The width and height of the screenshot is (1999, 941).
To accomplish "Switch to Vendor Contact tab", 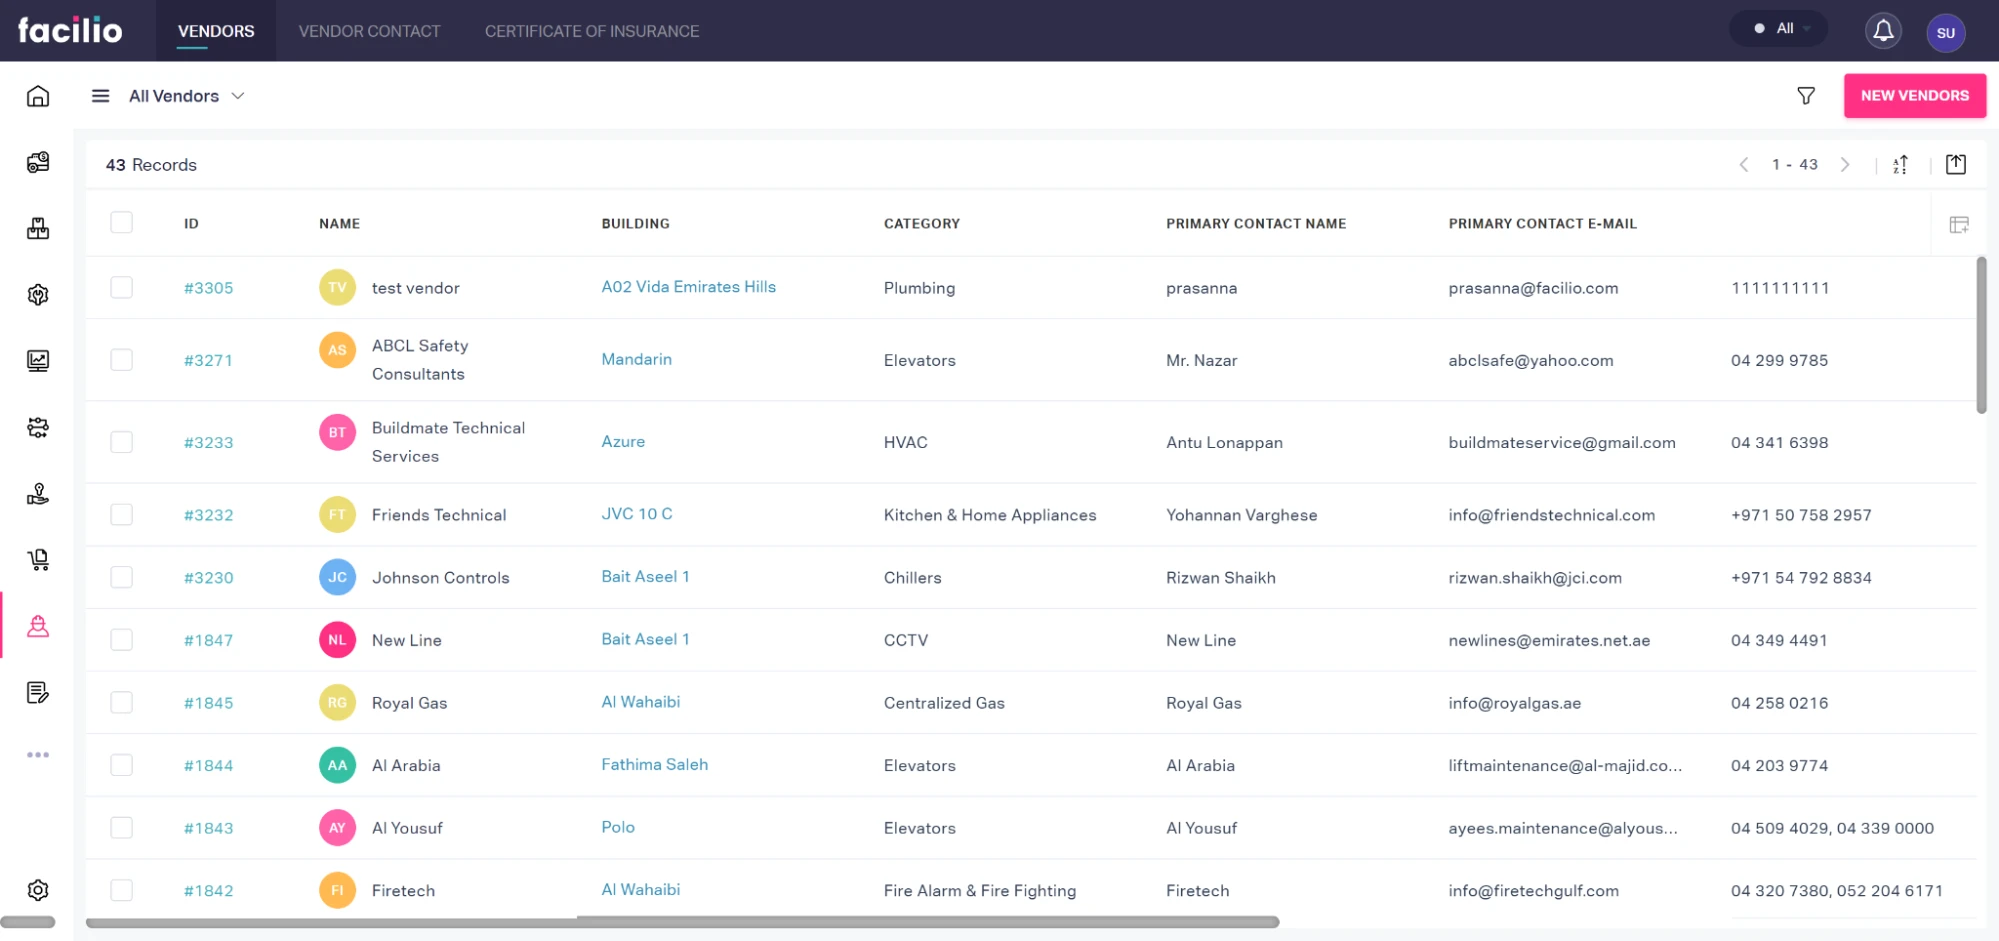I will (x=369, y=31).
